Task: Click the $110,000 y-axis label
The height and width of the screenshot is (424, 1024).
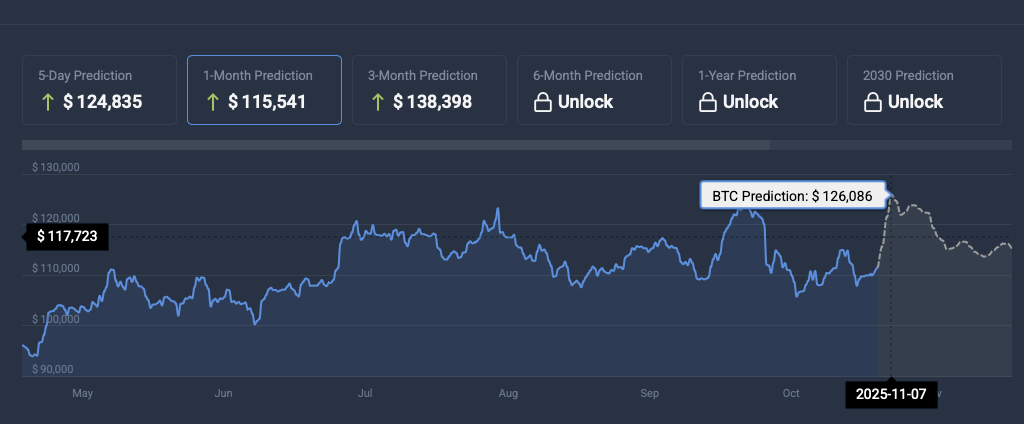Action: [56, 269]
